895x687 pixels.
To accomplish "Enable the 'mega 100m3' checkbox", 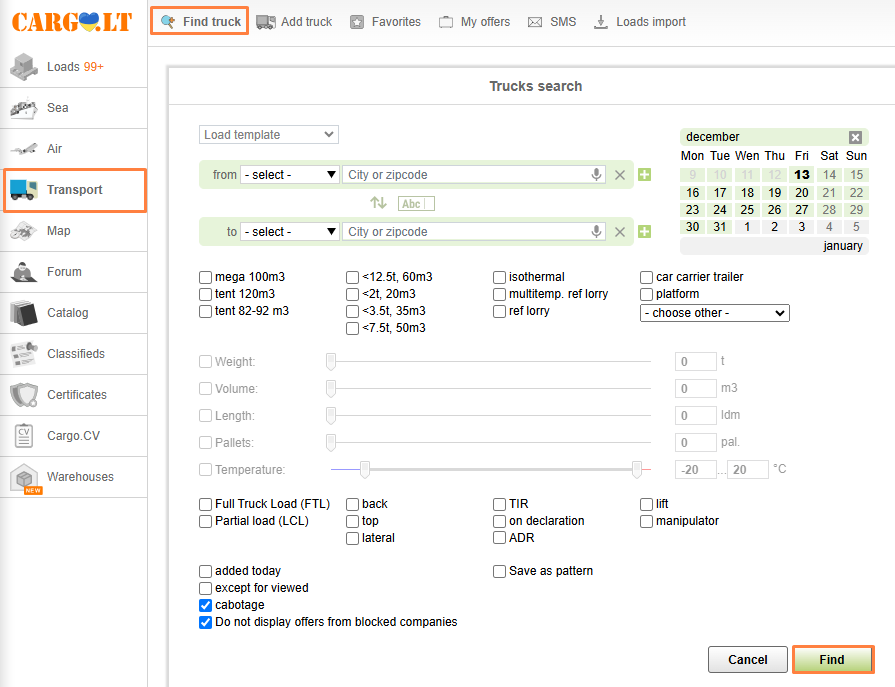I will click(206, 277).
